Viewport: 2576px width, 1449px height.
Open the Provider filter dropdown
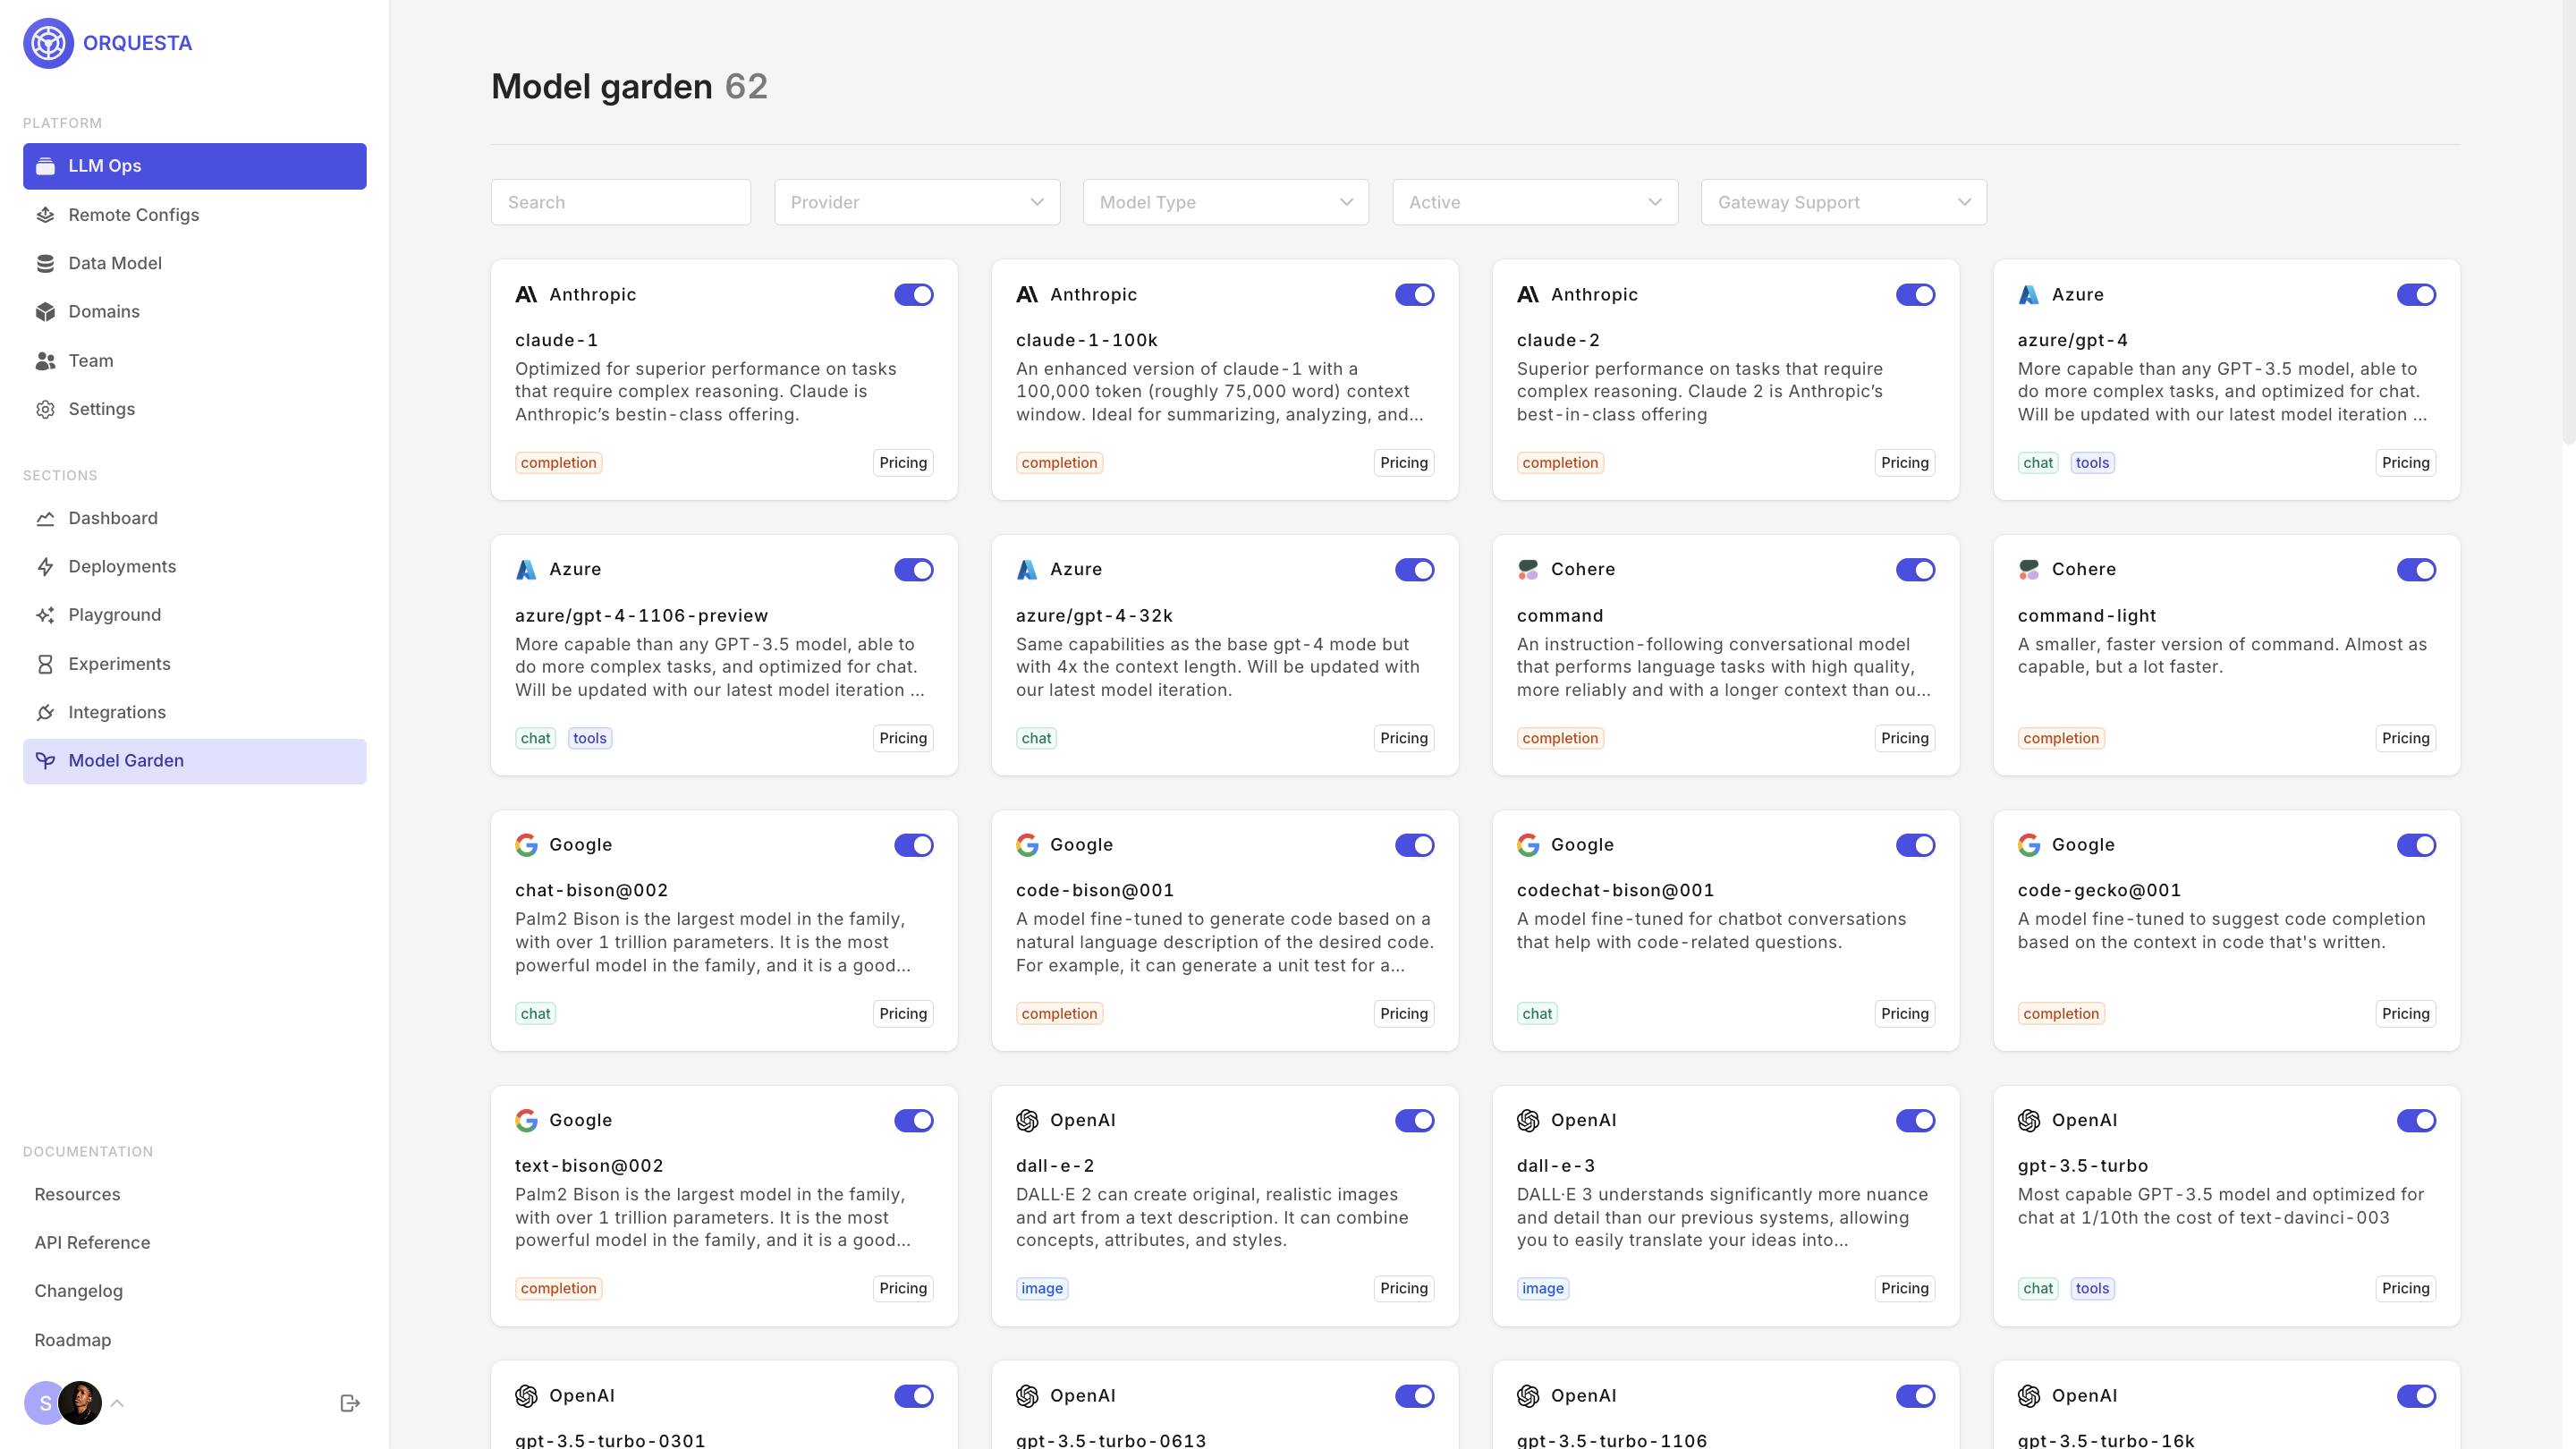click(917, 202)
